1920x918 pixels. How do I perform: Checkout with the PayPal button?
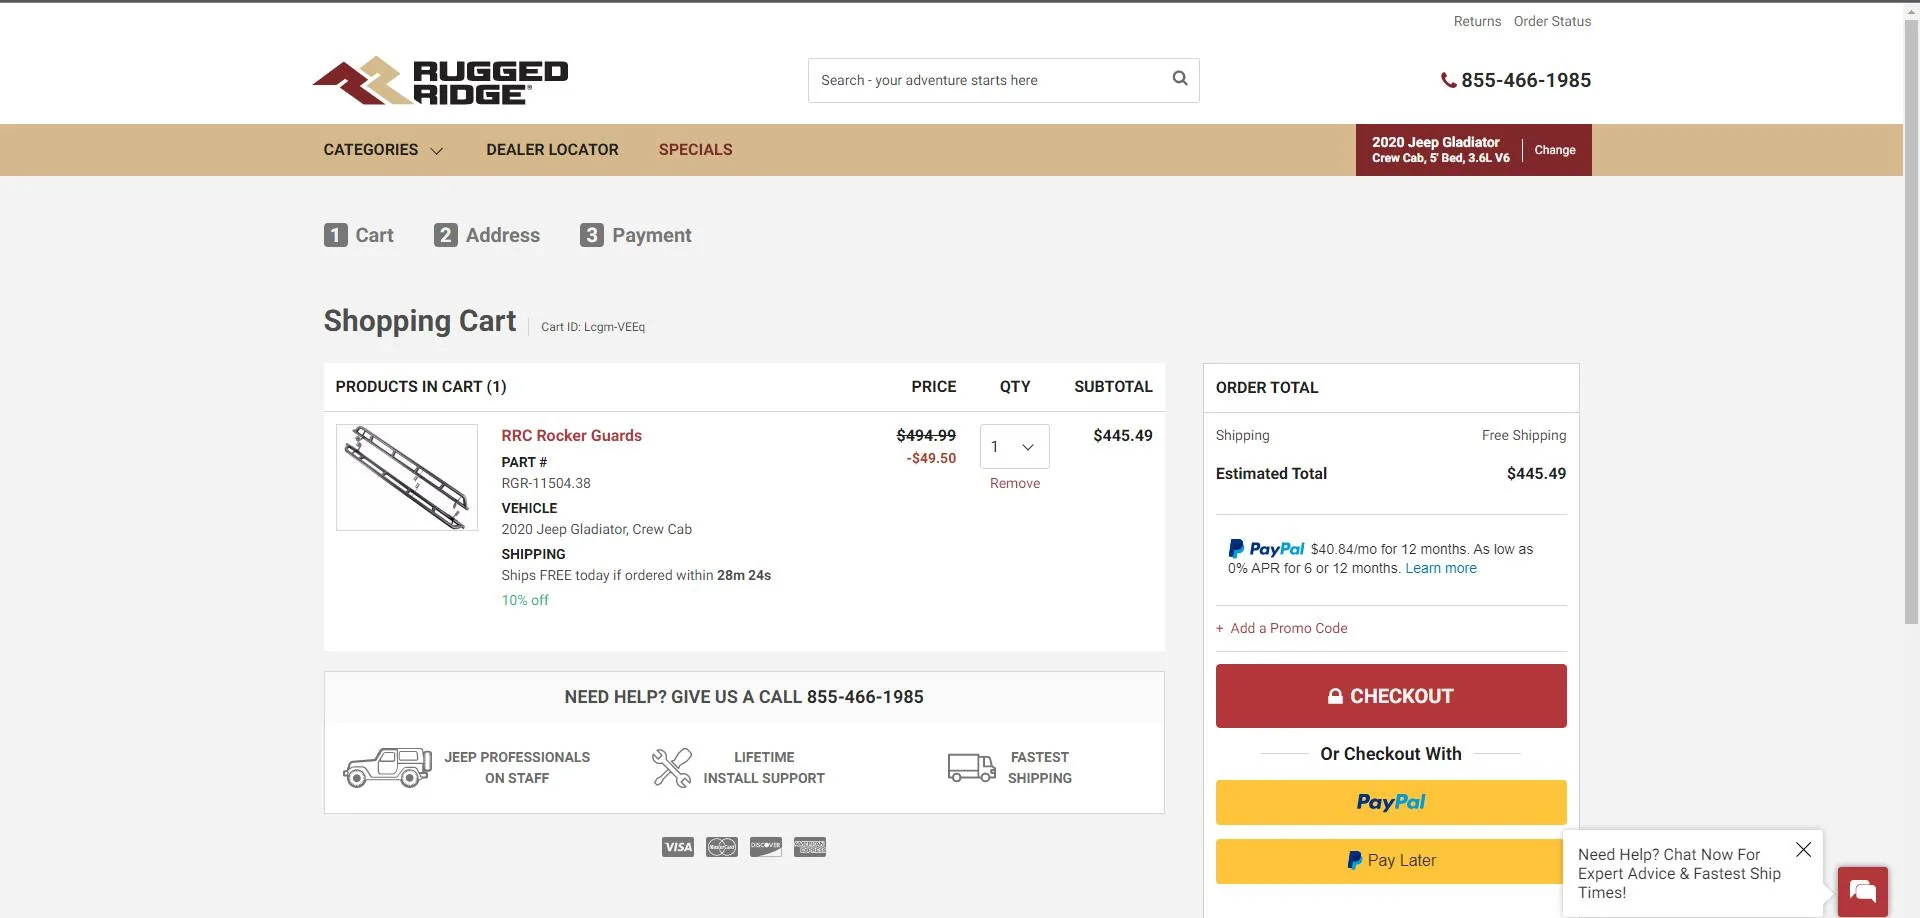[x=1391, y=802]
